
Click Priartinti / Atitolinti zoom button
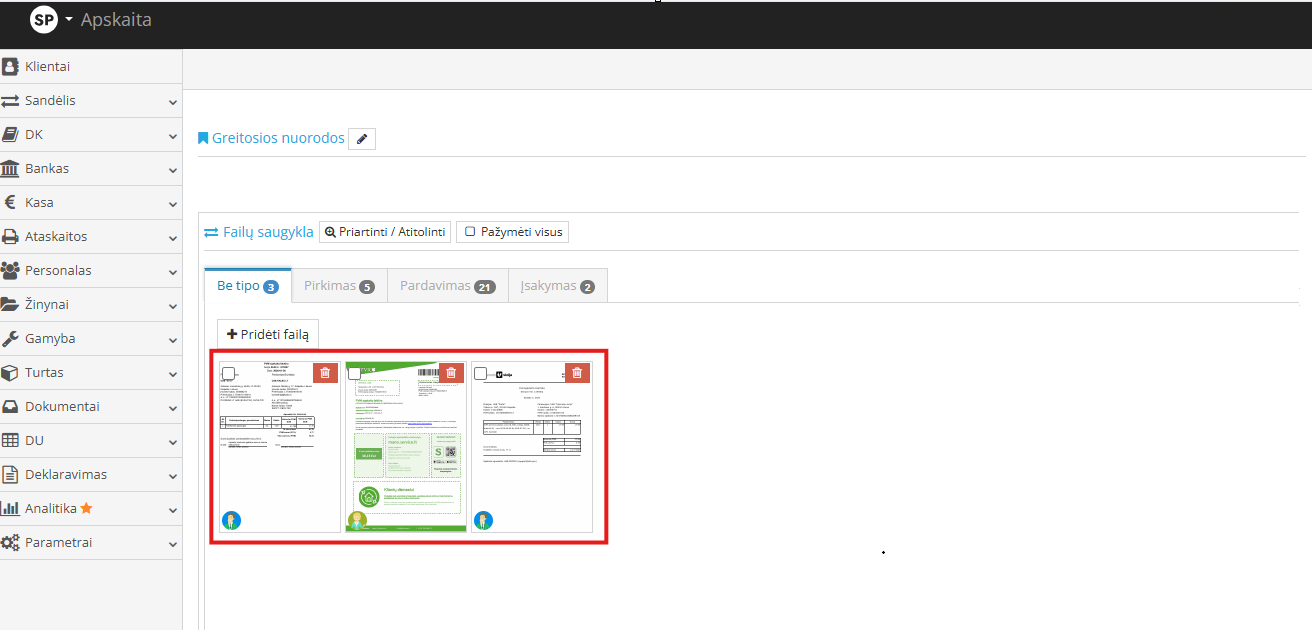[x=385, y=232]
